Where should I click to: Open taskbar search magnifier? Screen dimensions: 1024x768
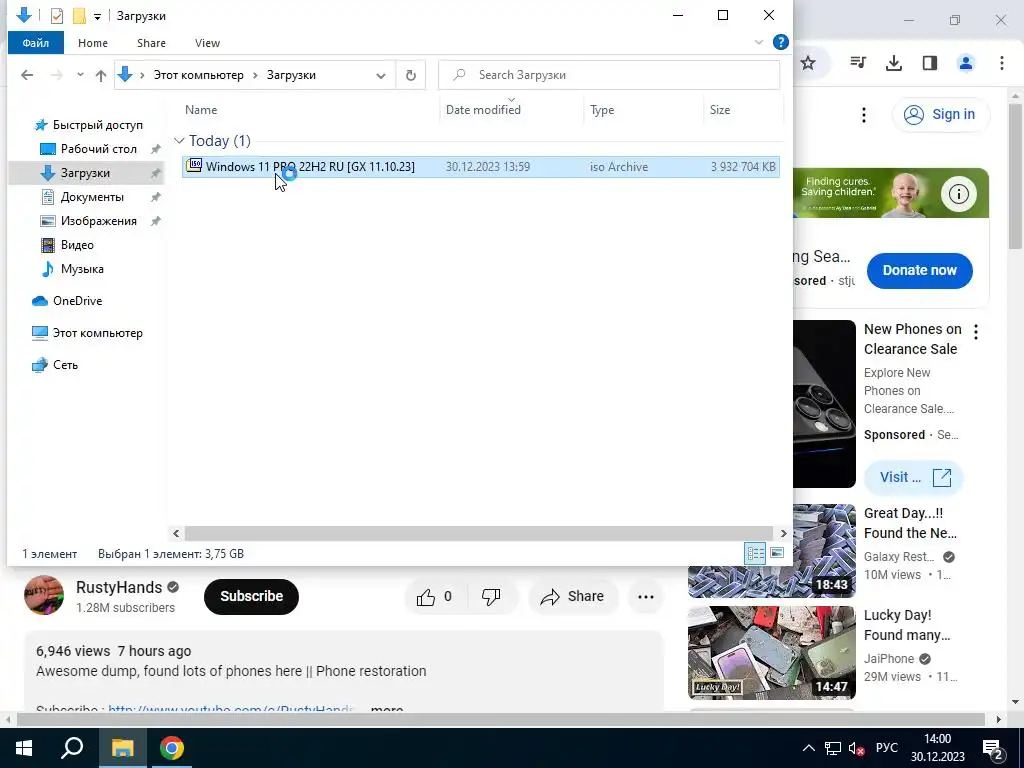tap(72, 748)
